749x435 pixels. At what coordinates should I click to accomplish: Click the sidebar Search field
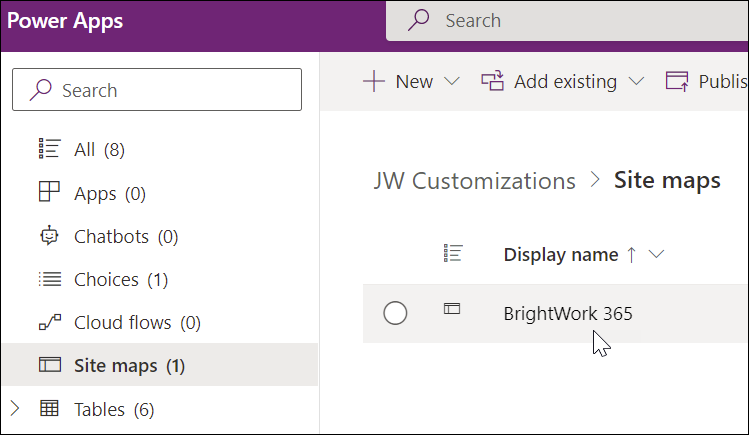point(157,90)
